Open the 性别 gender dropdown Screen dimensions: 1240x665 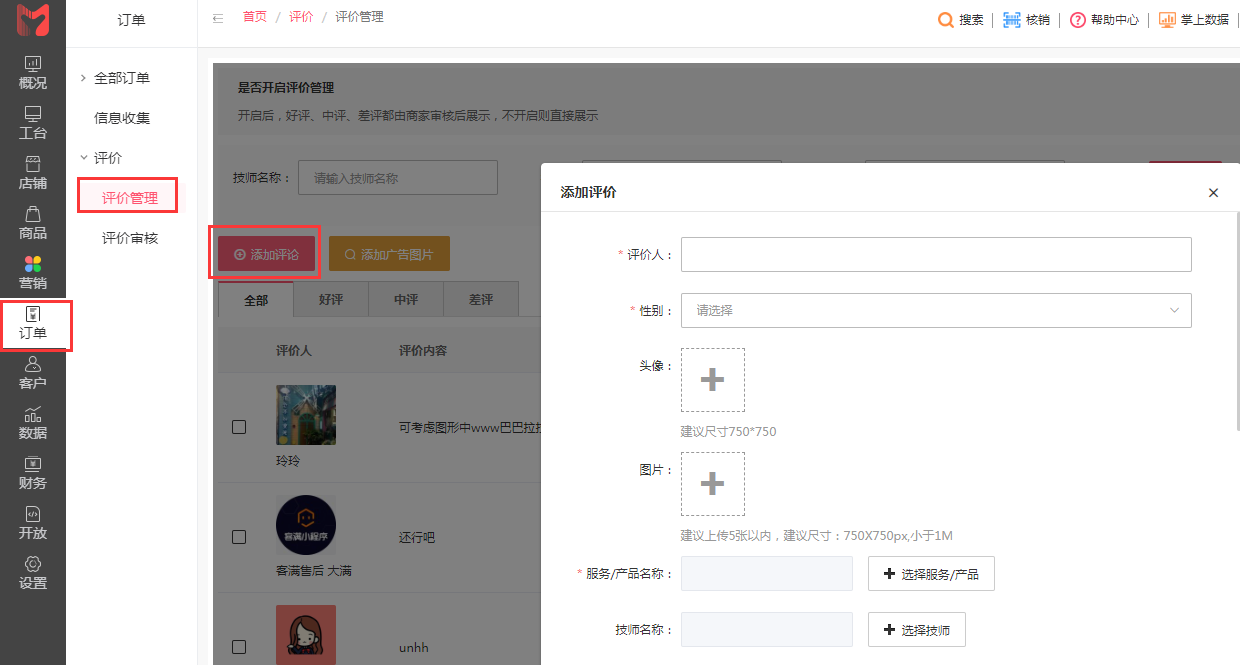pyautogui.click(x=936, y=310)
